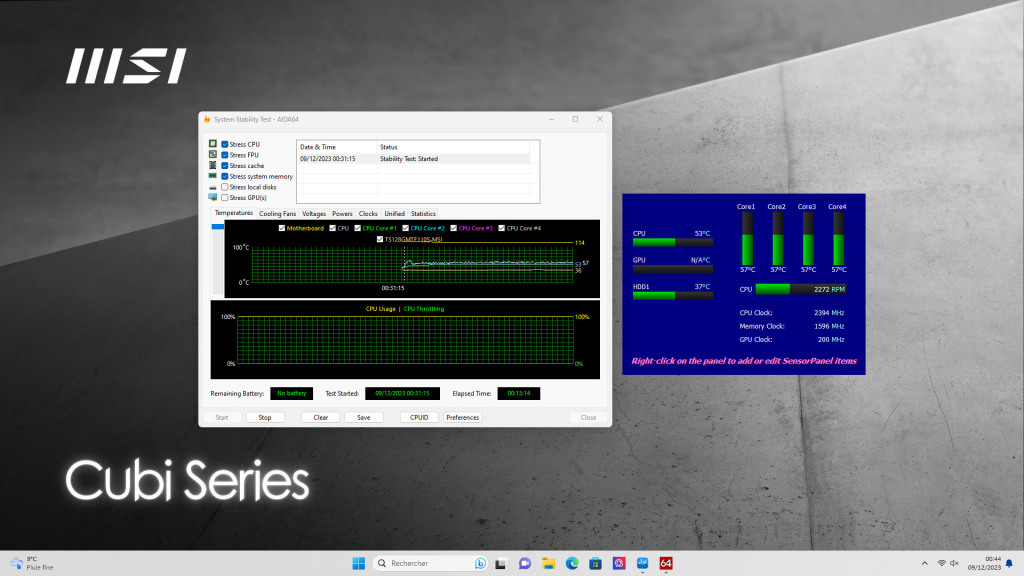Expand the hidden tray icons chevron
This screenshot has width=1024, height=576.
(925, 563)
